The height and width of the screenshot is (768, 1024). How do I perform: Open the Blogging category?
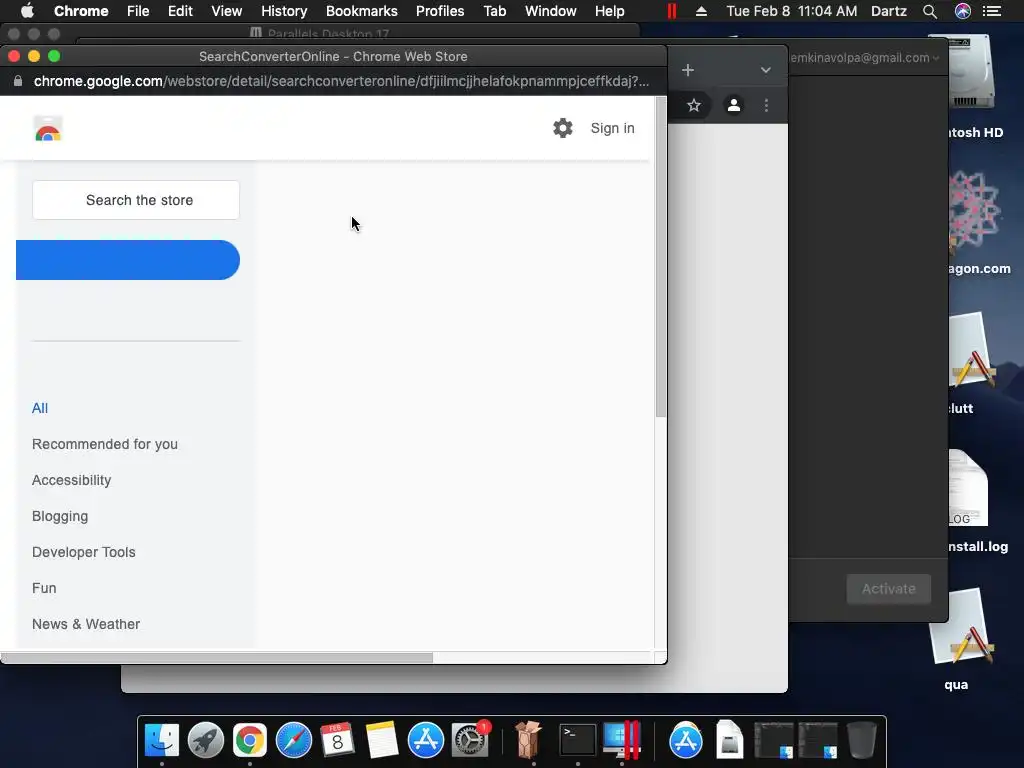[x=59, y=516]
